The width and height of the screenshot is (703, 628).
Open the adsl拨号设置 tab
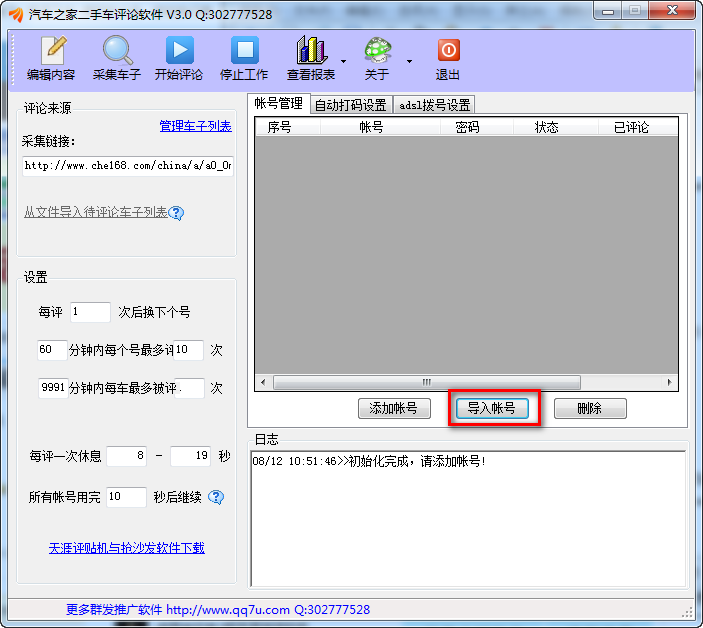[x=434, y=105]
